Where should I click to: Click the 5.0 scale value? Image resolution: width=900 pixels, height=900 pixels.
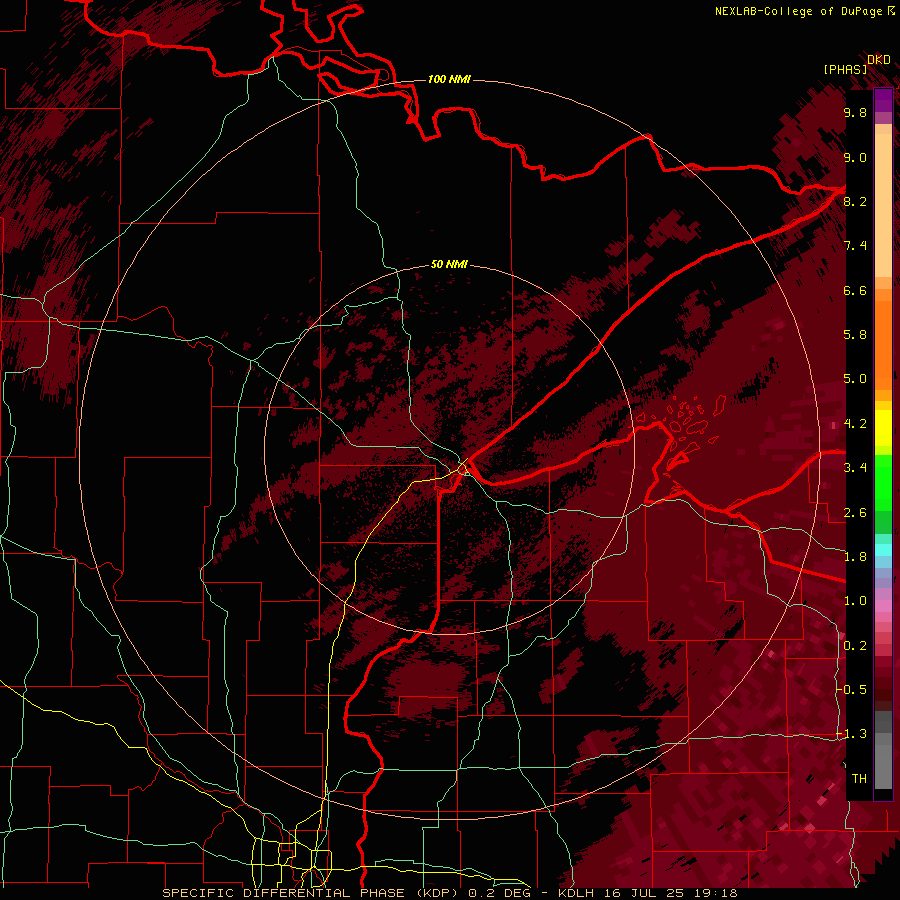click(855, 379)
